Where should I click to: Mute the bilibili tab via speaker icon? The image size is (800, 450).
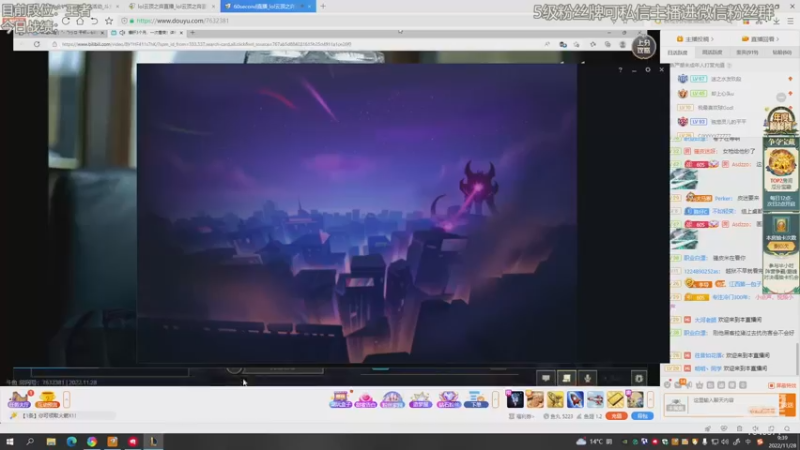click(122, 33)
